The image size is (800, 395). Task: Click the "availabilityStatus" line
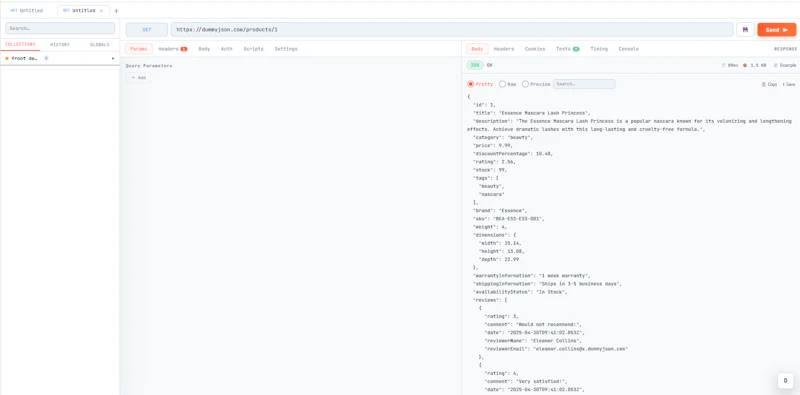(520, 292)
